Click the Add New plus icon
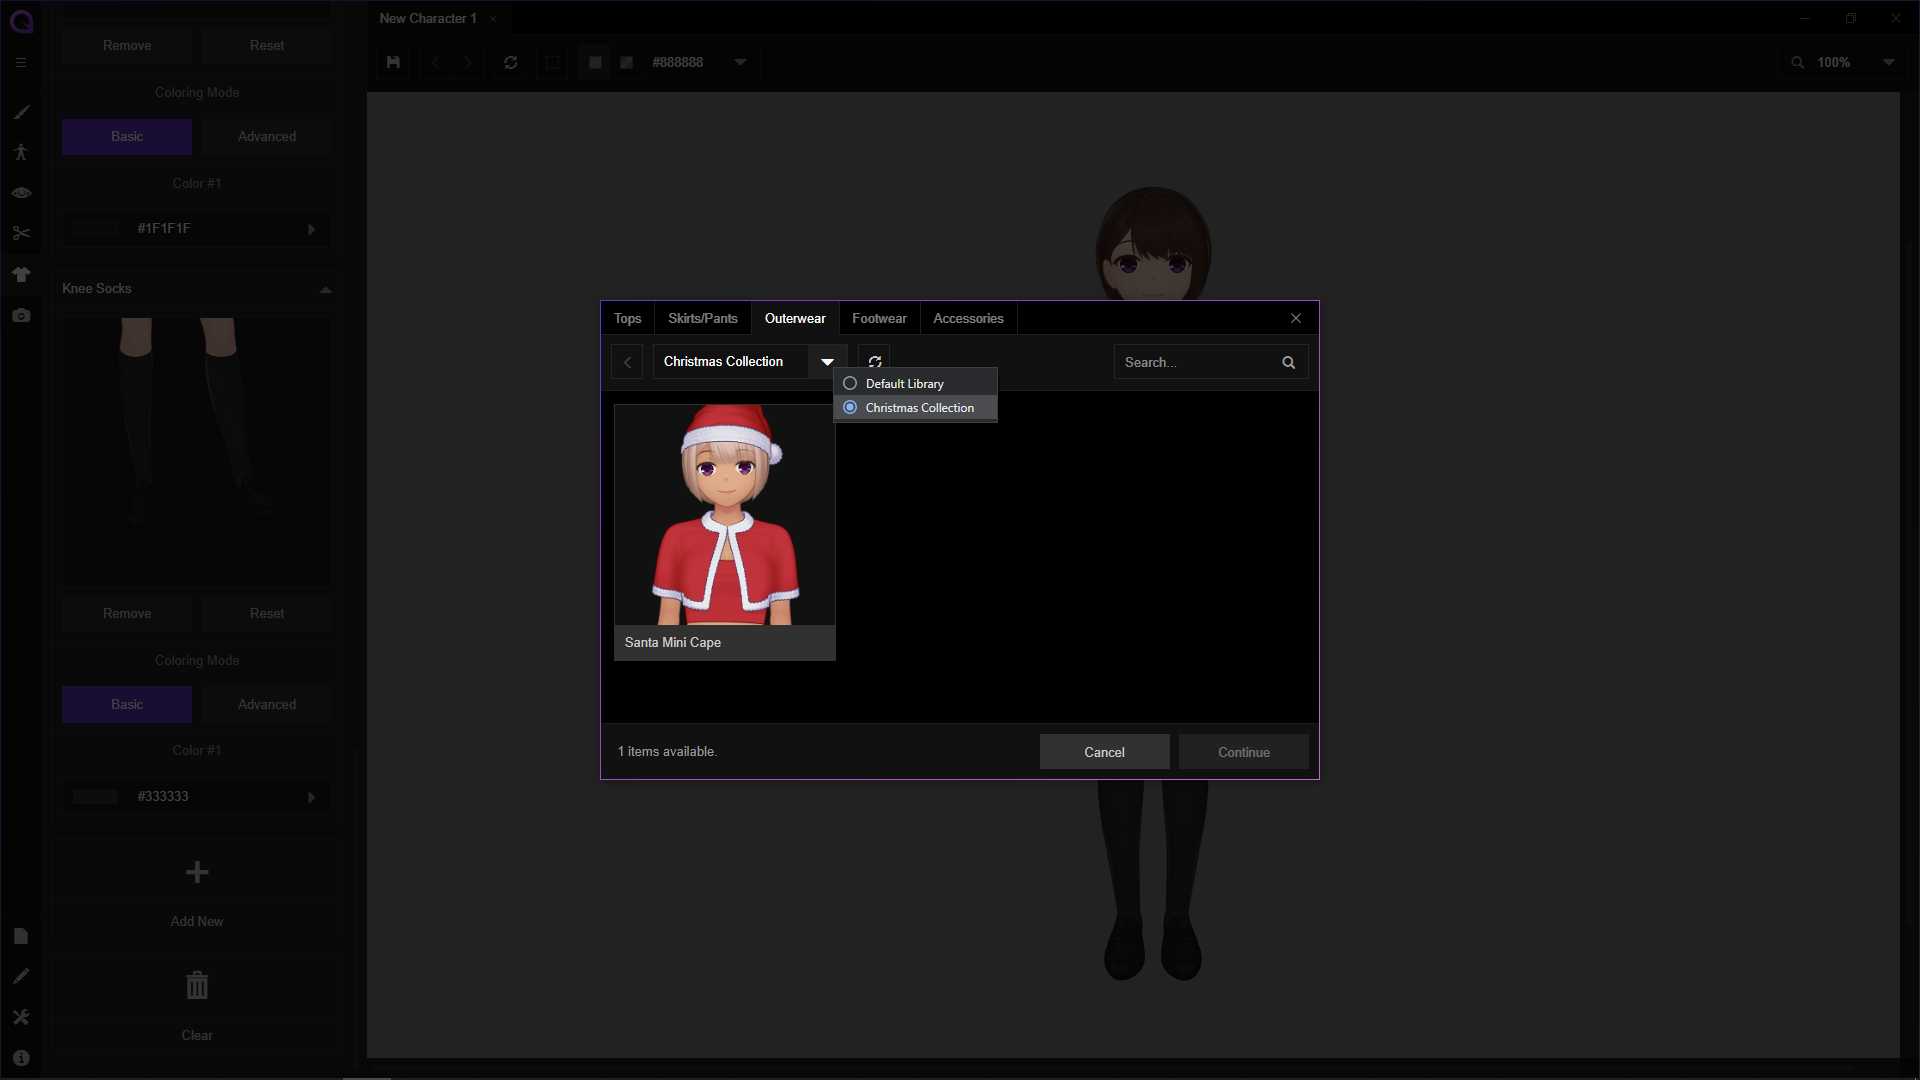 click(x=197, y=872)
